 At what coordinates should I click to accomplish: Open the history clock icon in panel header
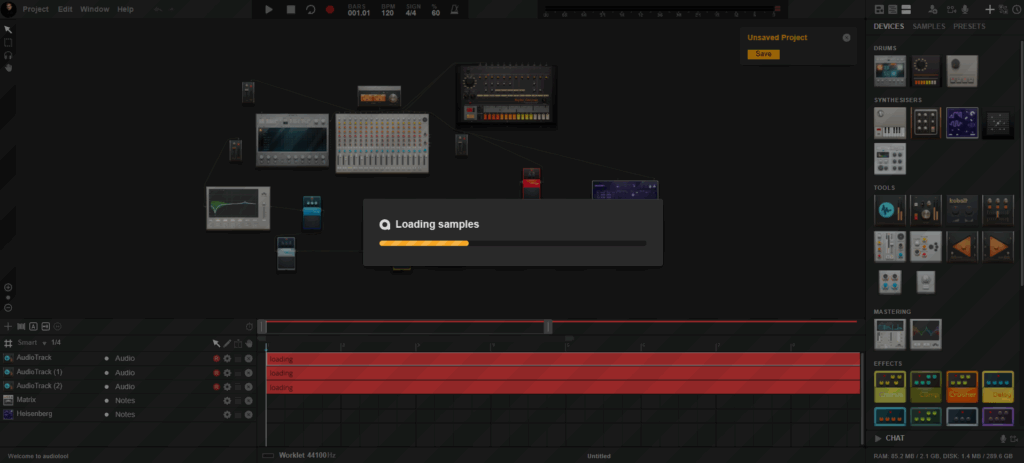coord(1016,9)
